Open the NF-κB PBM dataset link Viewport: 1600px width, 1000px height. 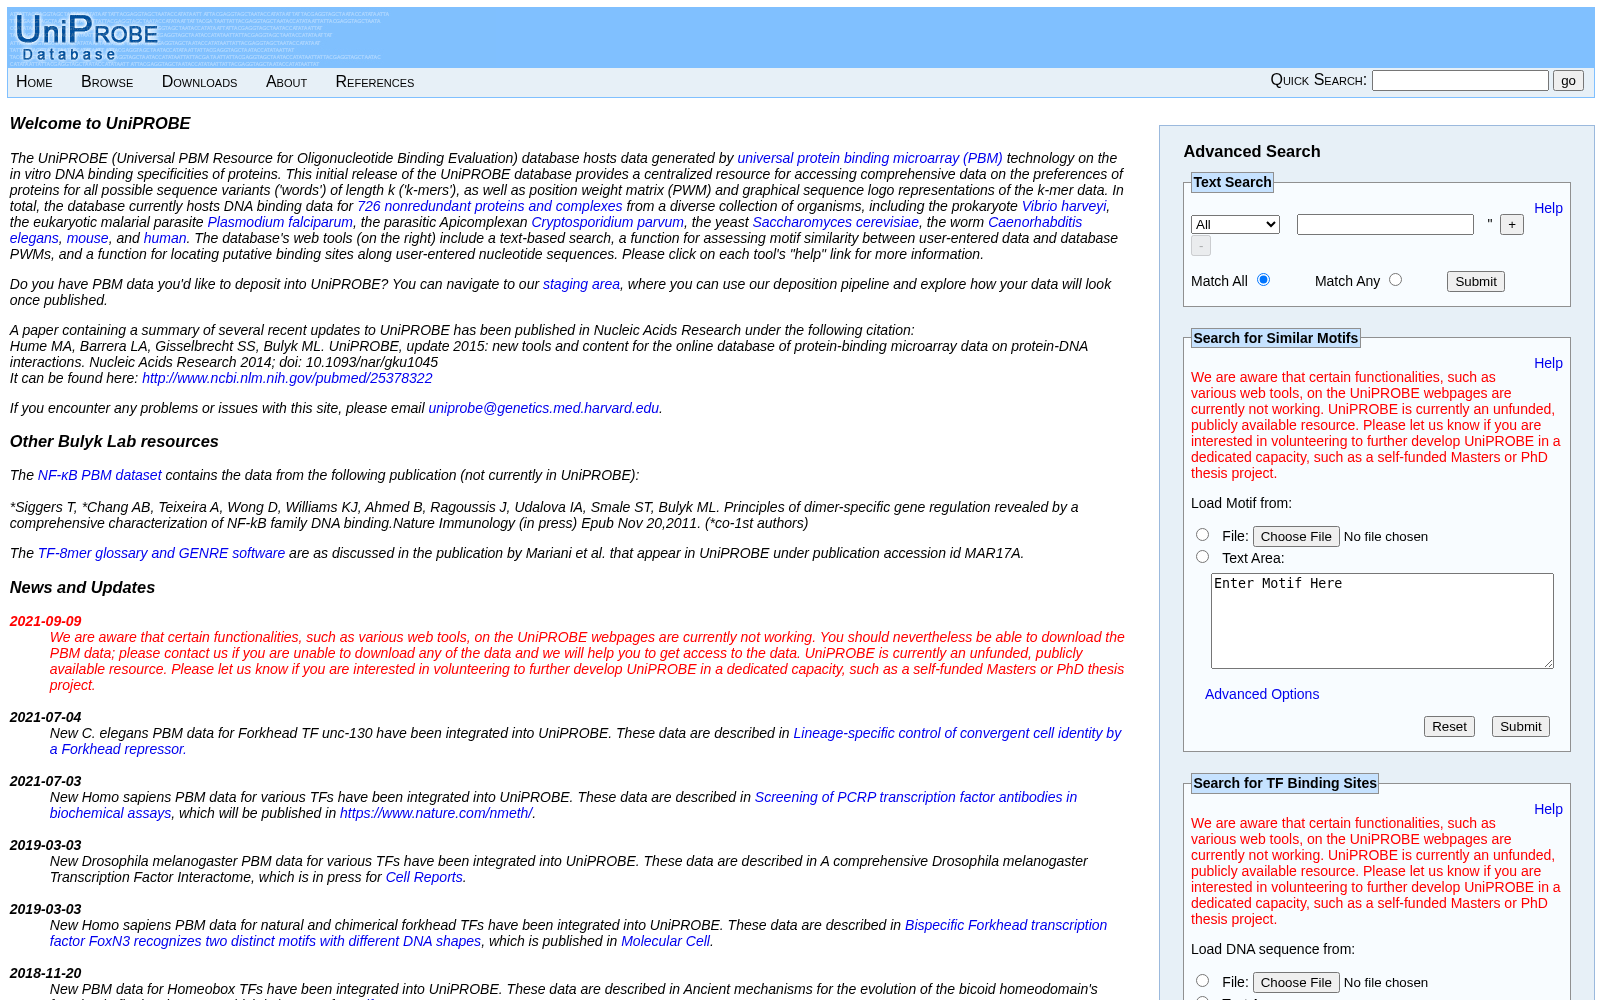point(99,475)
